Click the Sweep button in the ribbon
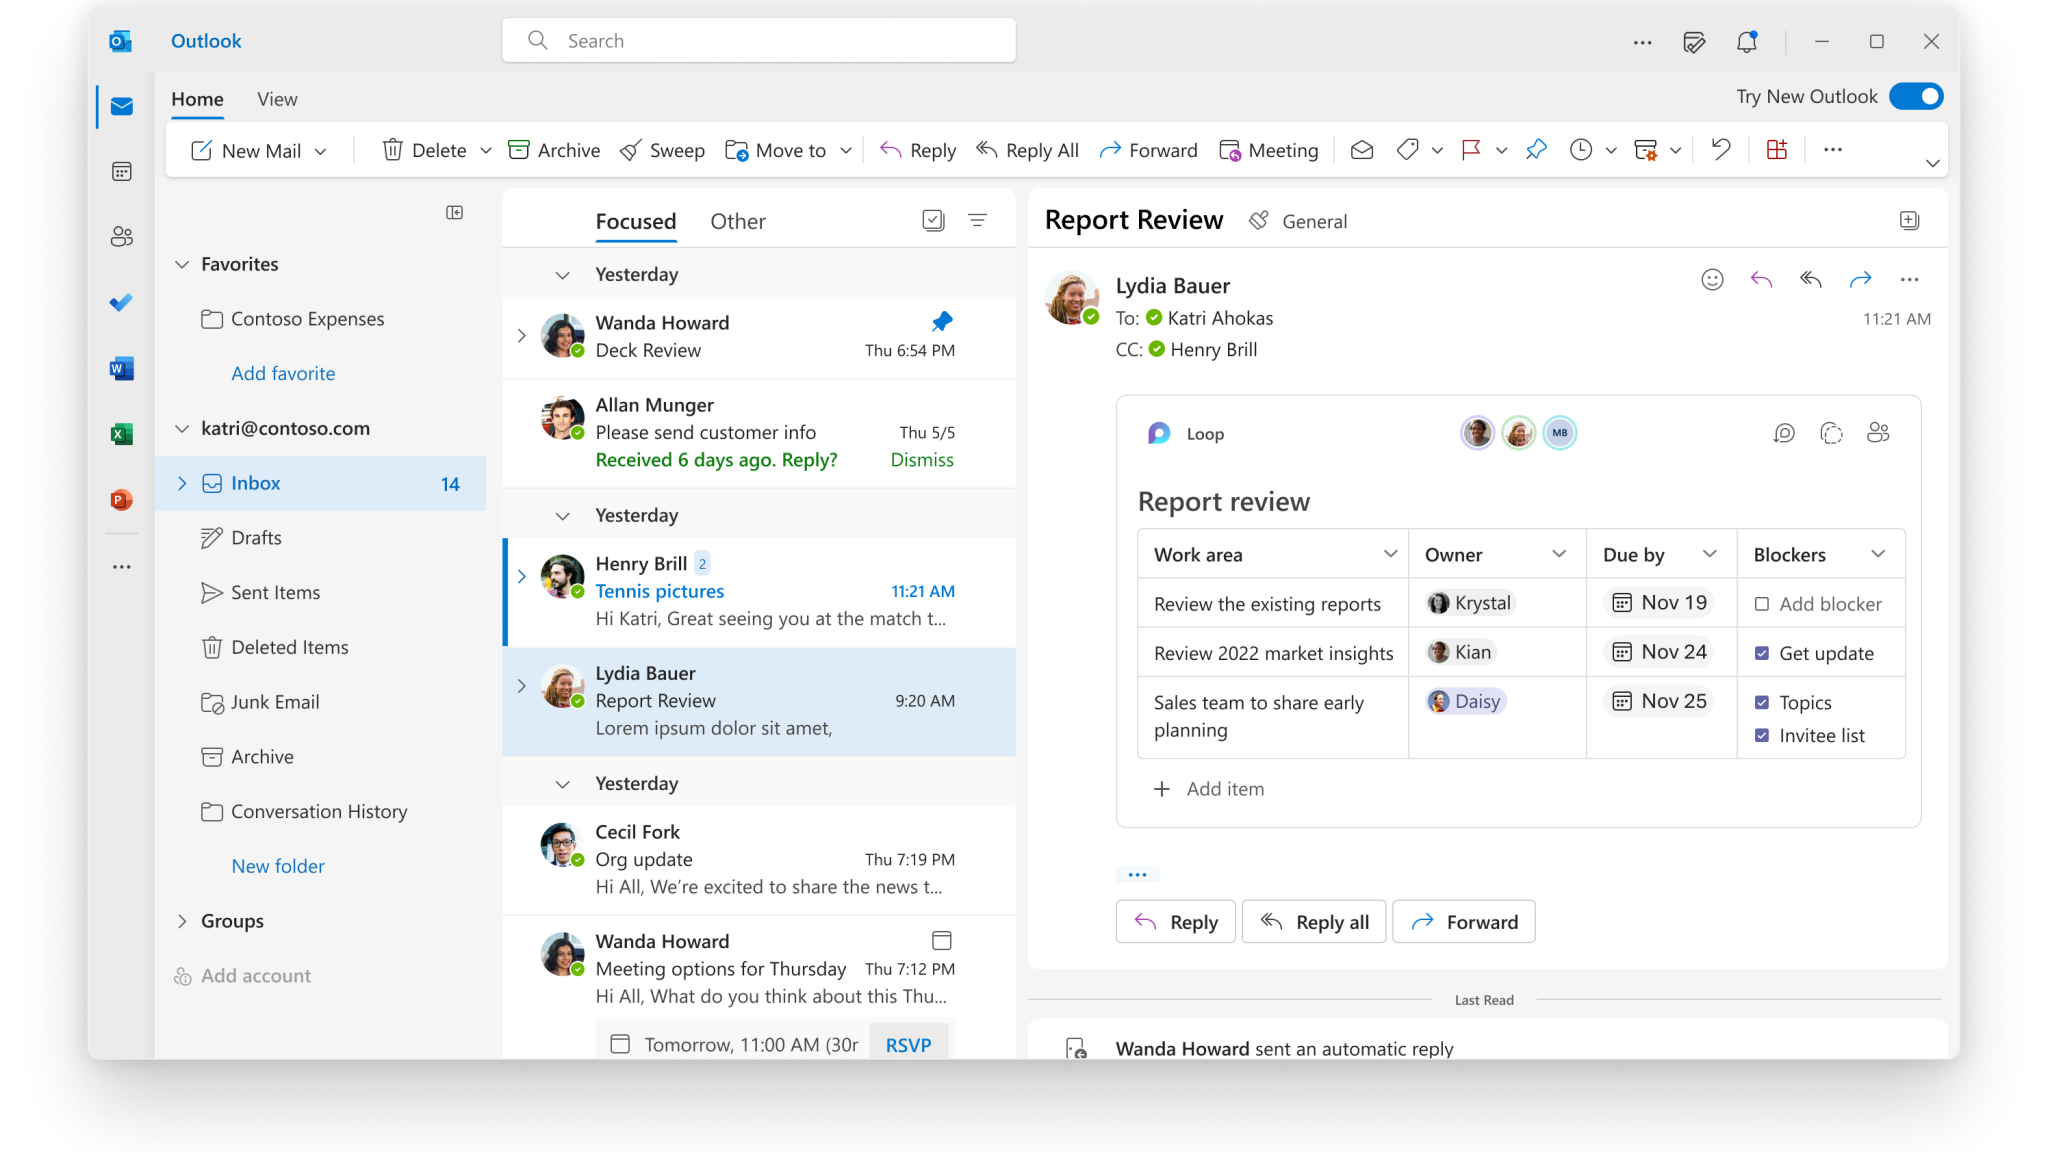This screenshot has height=1152, width=2048. pyautogui.click(x=662, y=151)
